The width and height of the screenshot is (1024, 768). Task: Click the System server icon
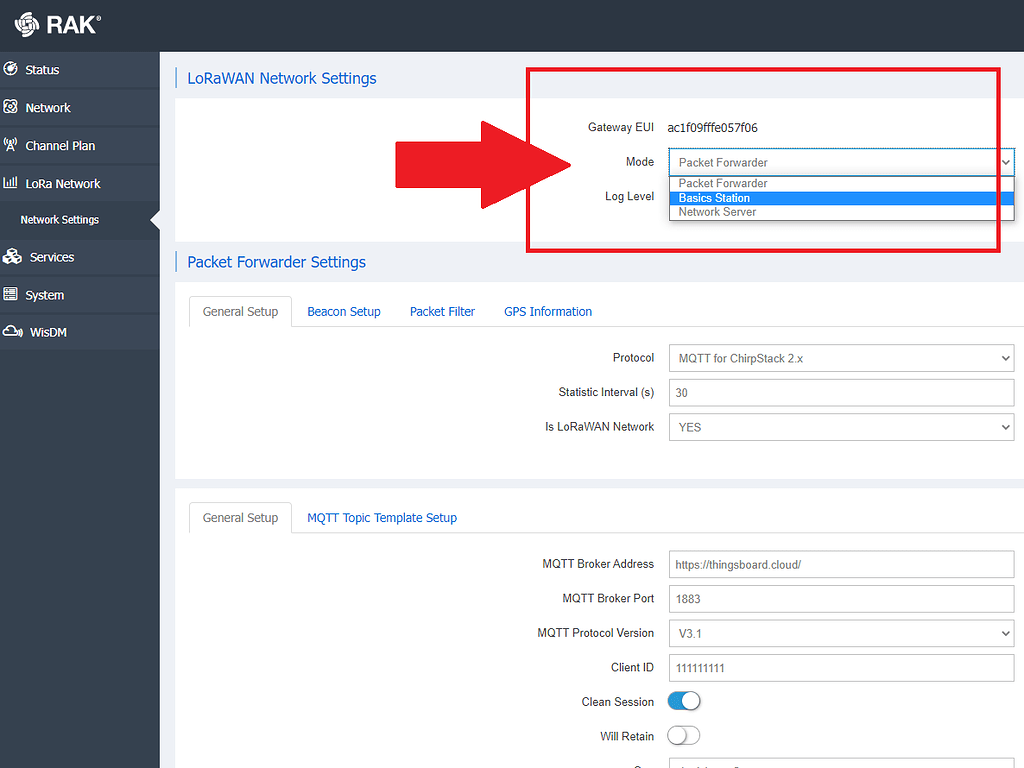tap(11, 295)
